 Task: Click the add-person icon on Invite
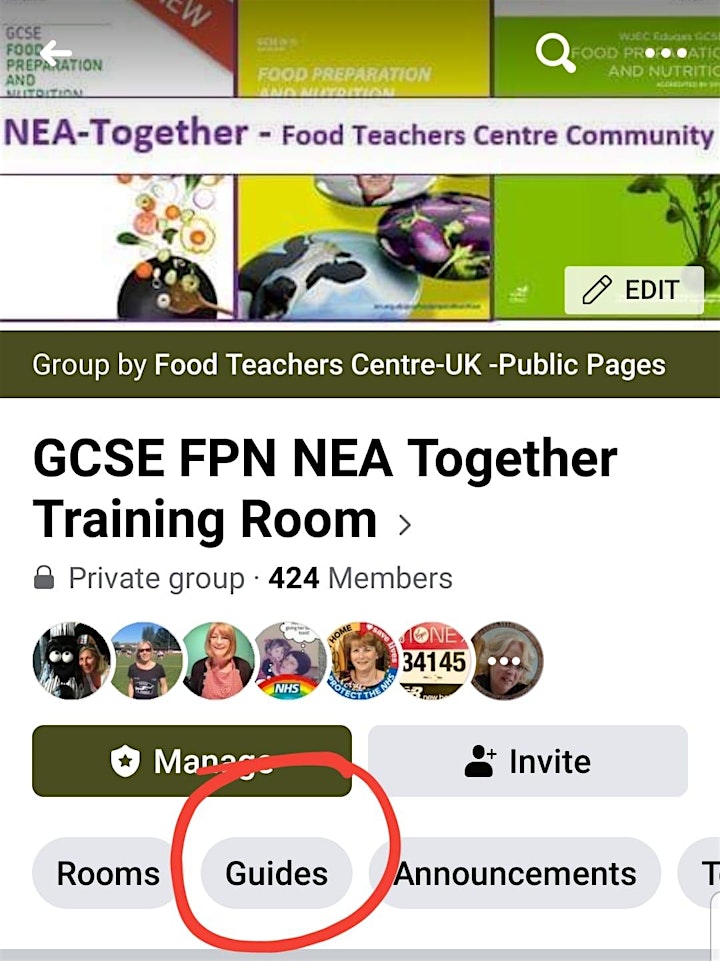tap(480, 761)
